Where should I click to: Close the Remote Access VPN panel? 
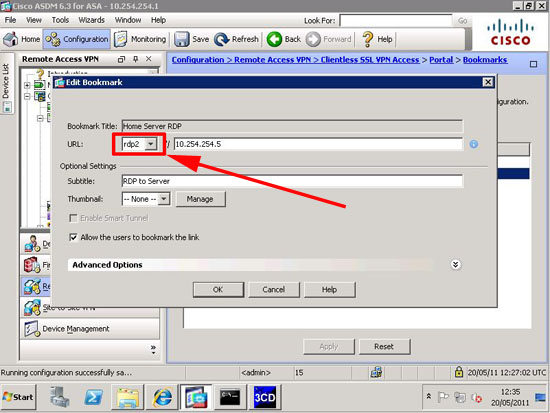point(149,59)
